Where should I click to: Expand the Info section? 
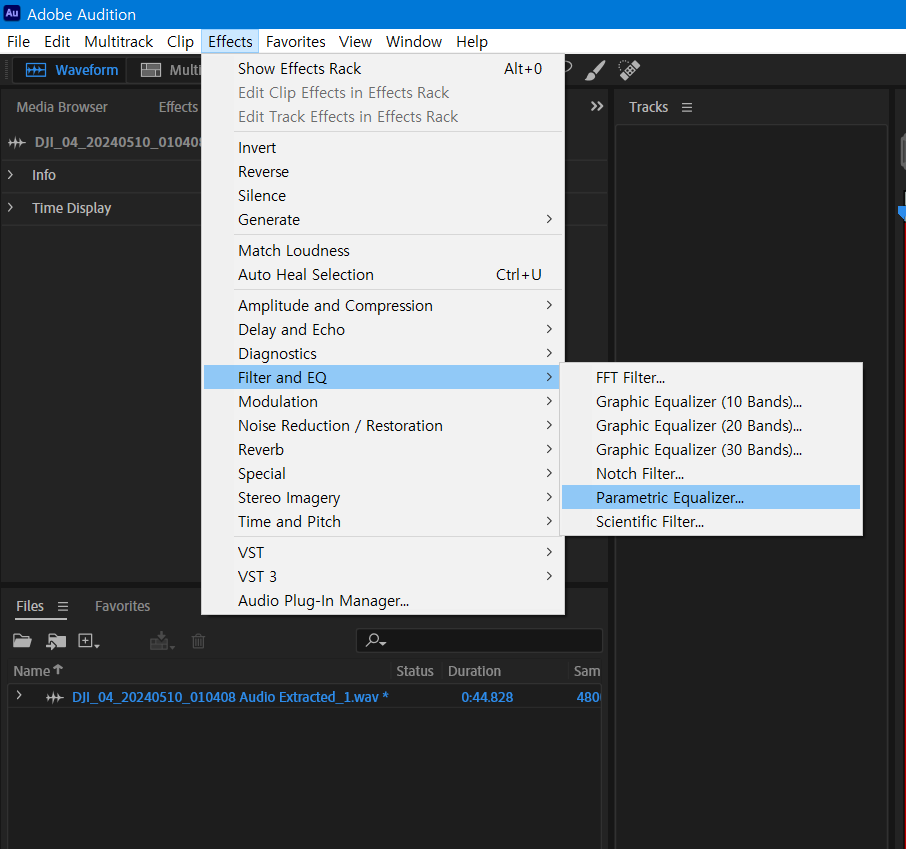pos(10,174)
